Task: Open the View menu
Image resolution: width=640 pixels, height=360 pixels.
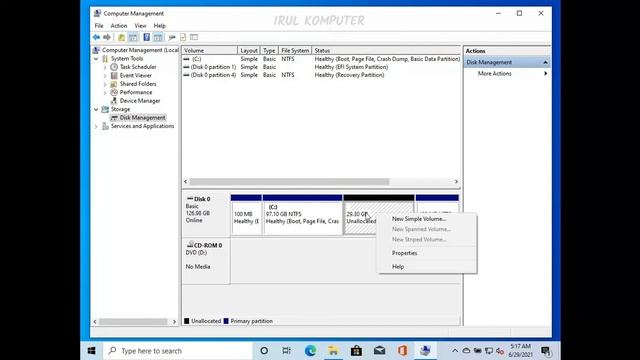Action: click(140, 26)
